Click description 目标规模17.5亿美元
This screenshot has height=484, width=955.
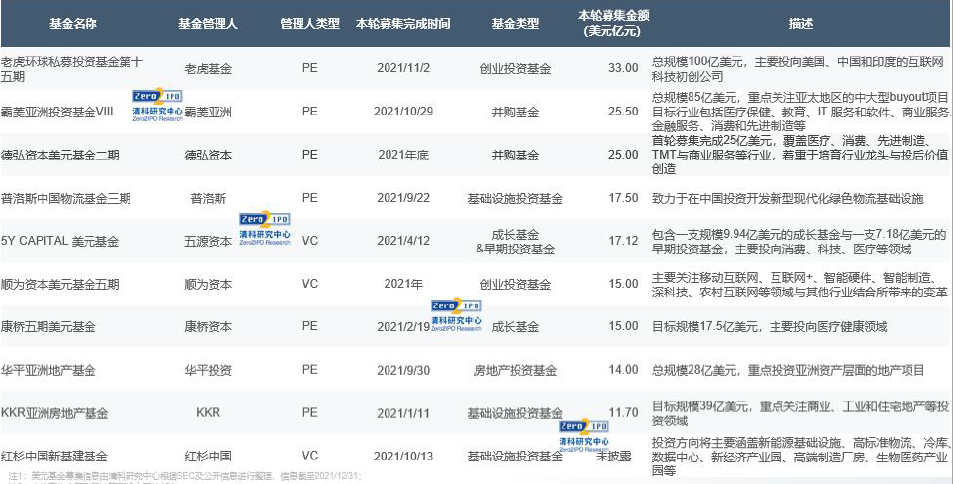(x=770, y=327)
